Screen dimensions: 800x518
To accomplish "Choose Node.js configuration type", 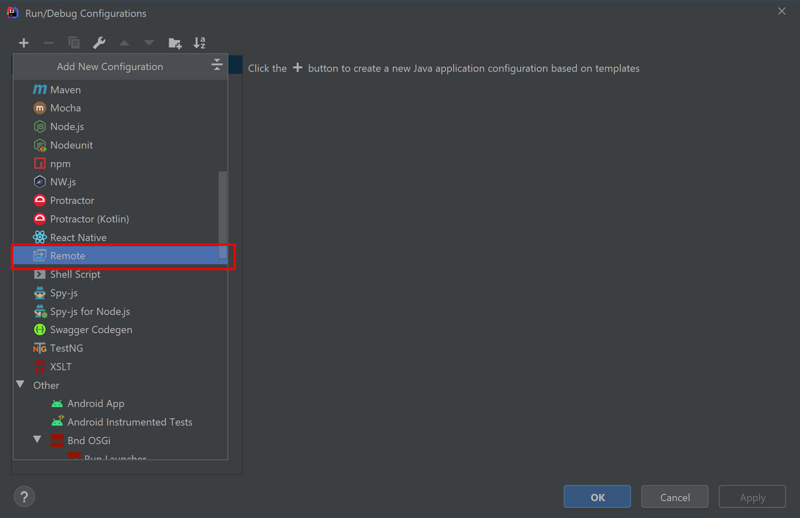I will pyautogui.click(x=120, y=126).
